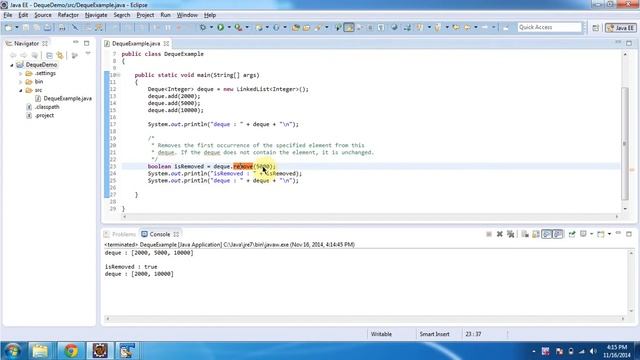Screen dimensions: 640x360
Task: Click Navigator Forward arrow icon
Action: coord(24,55)
